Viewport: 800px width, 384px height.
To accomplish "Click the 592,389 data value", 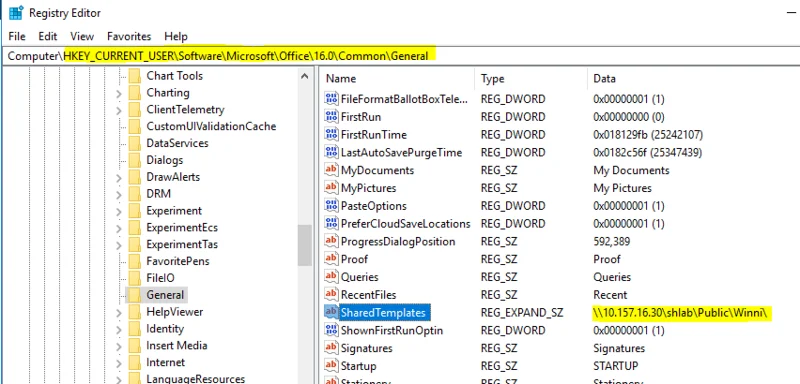I will pos(611,241).
